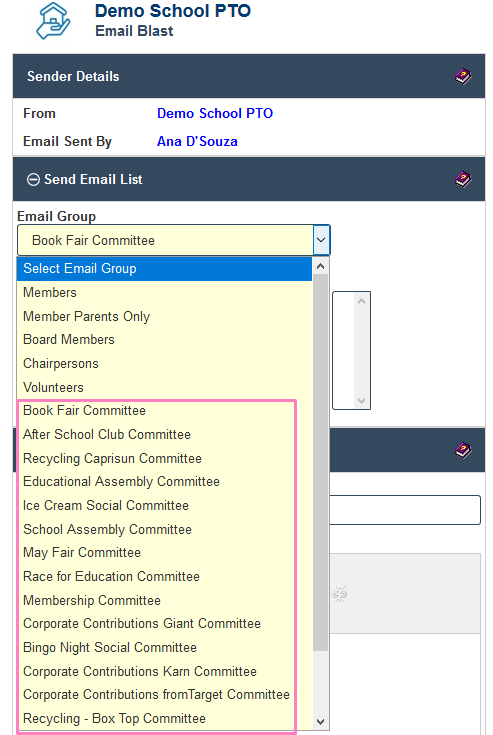Click the unlink icon in editor toolbar
This screenshot has height=735, width=493.
(340, 594)
